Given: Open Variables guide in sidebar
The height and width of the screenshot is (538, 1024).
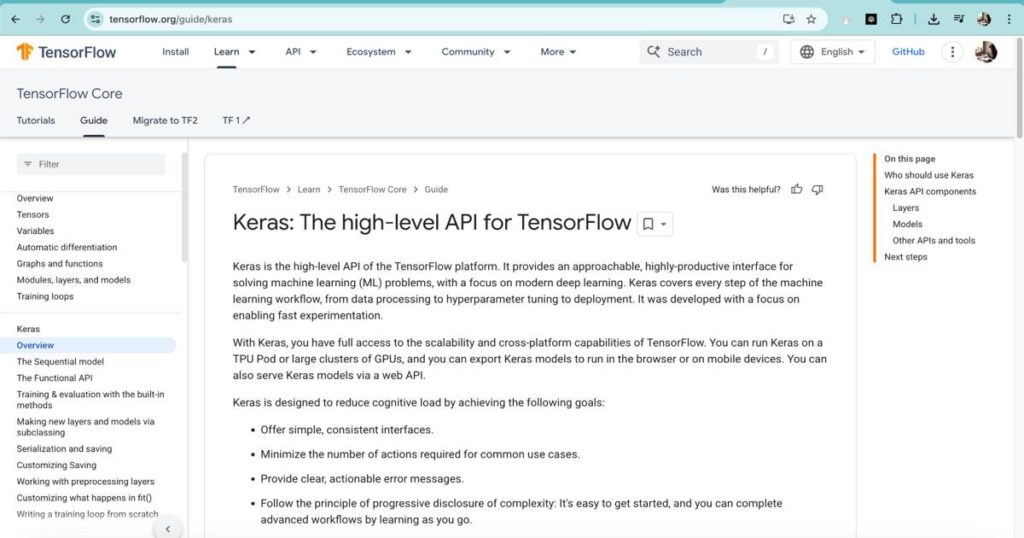Looking at the screenshot, I should click(x=35, y=230).
